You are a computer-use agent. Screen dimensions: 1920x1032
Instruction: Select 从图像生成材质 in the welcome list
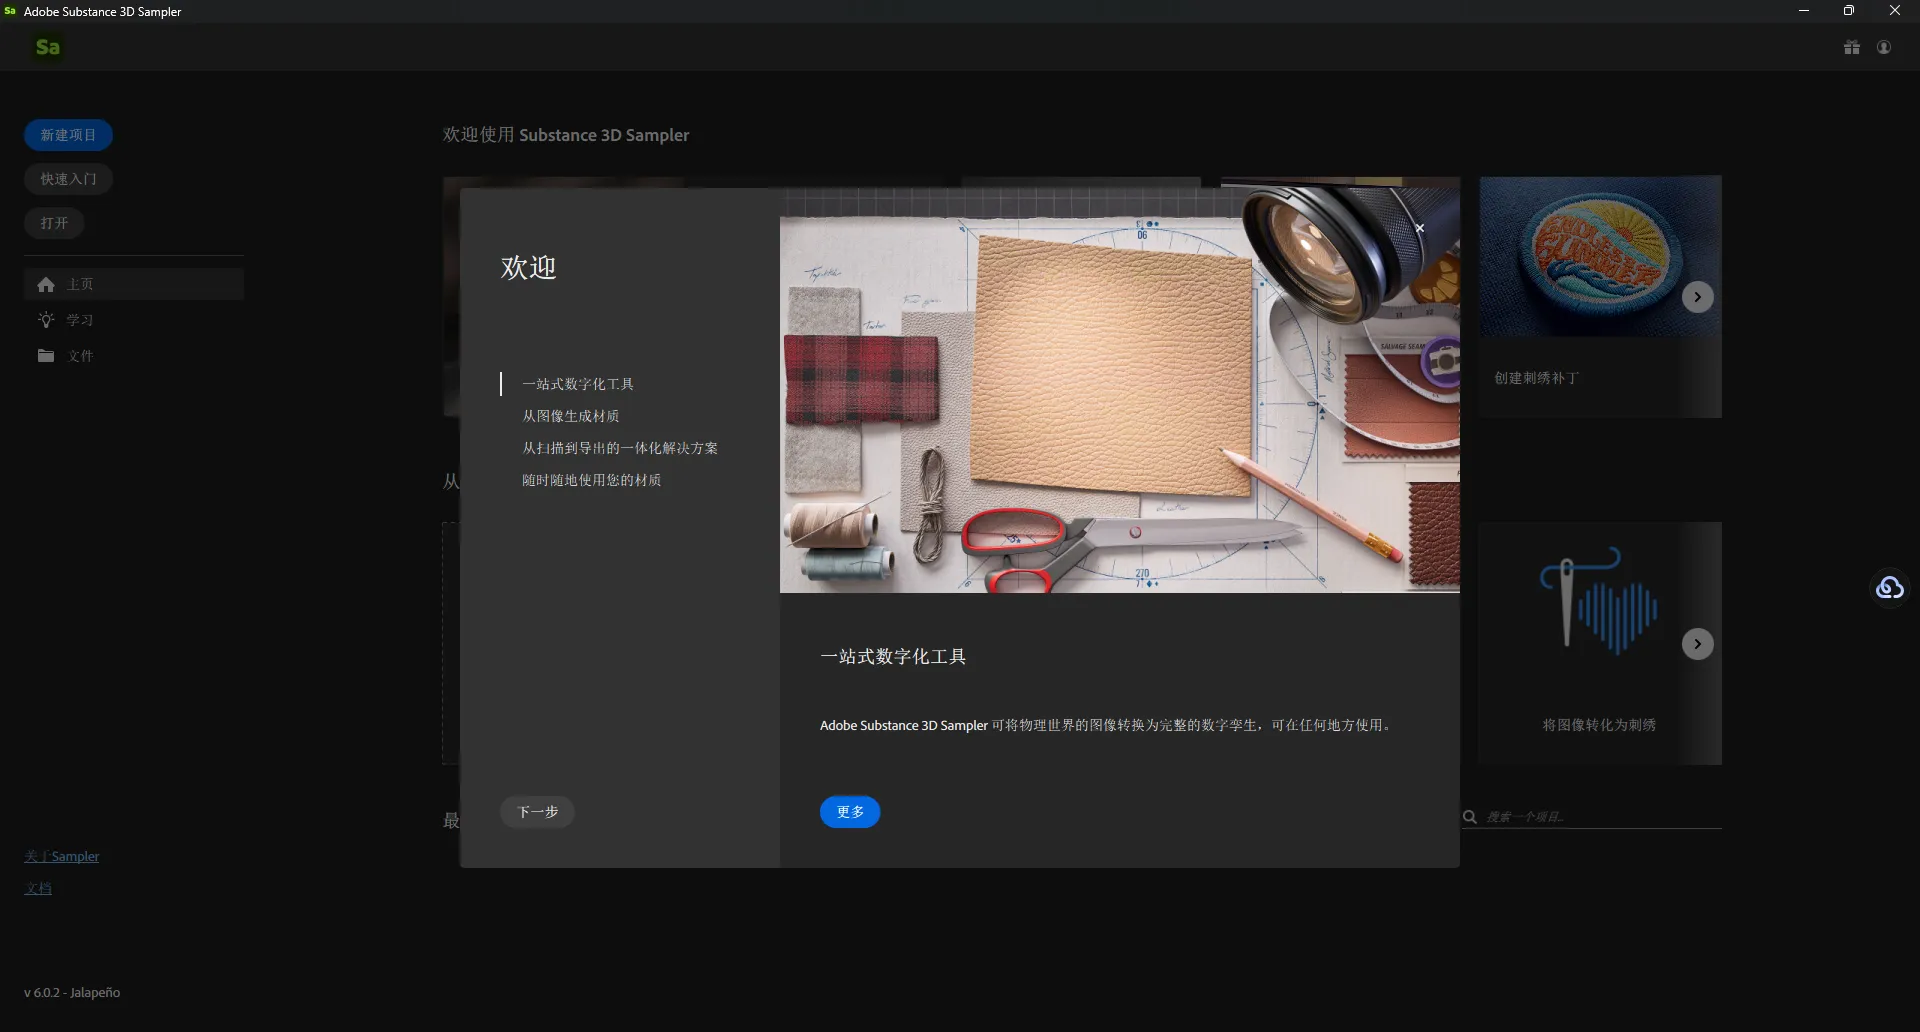(x=571, y=416)
